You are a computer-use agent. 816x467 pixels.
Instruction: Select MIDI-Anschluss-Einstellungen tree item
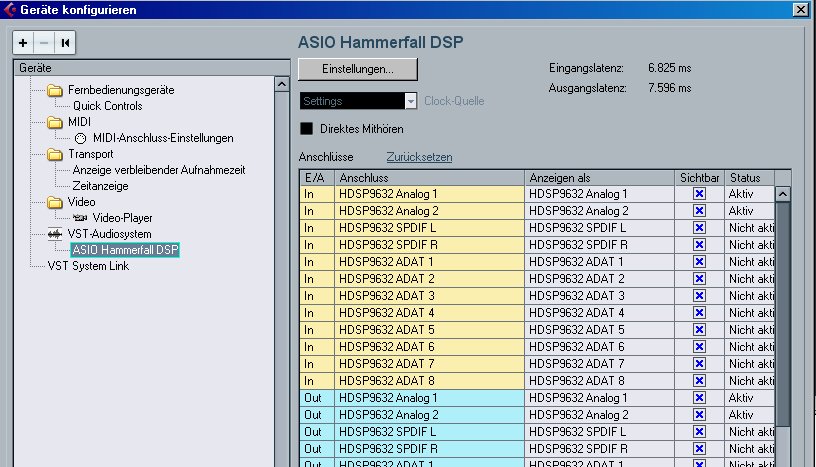coord(163,138)
